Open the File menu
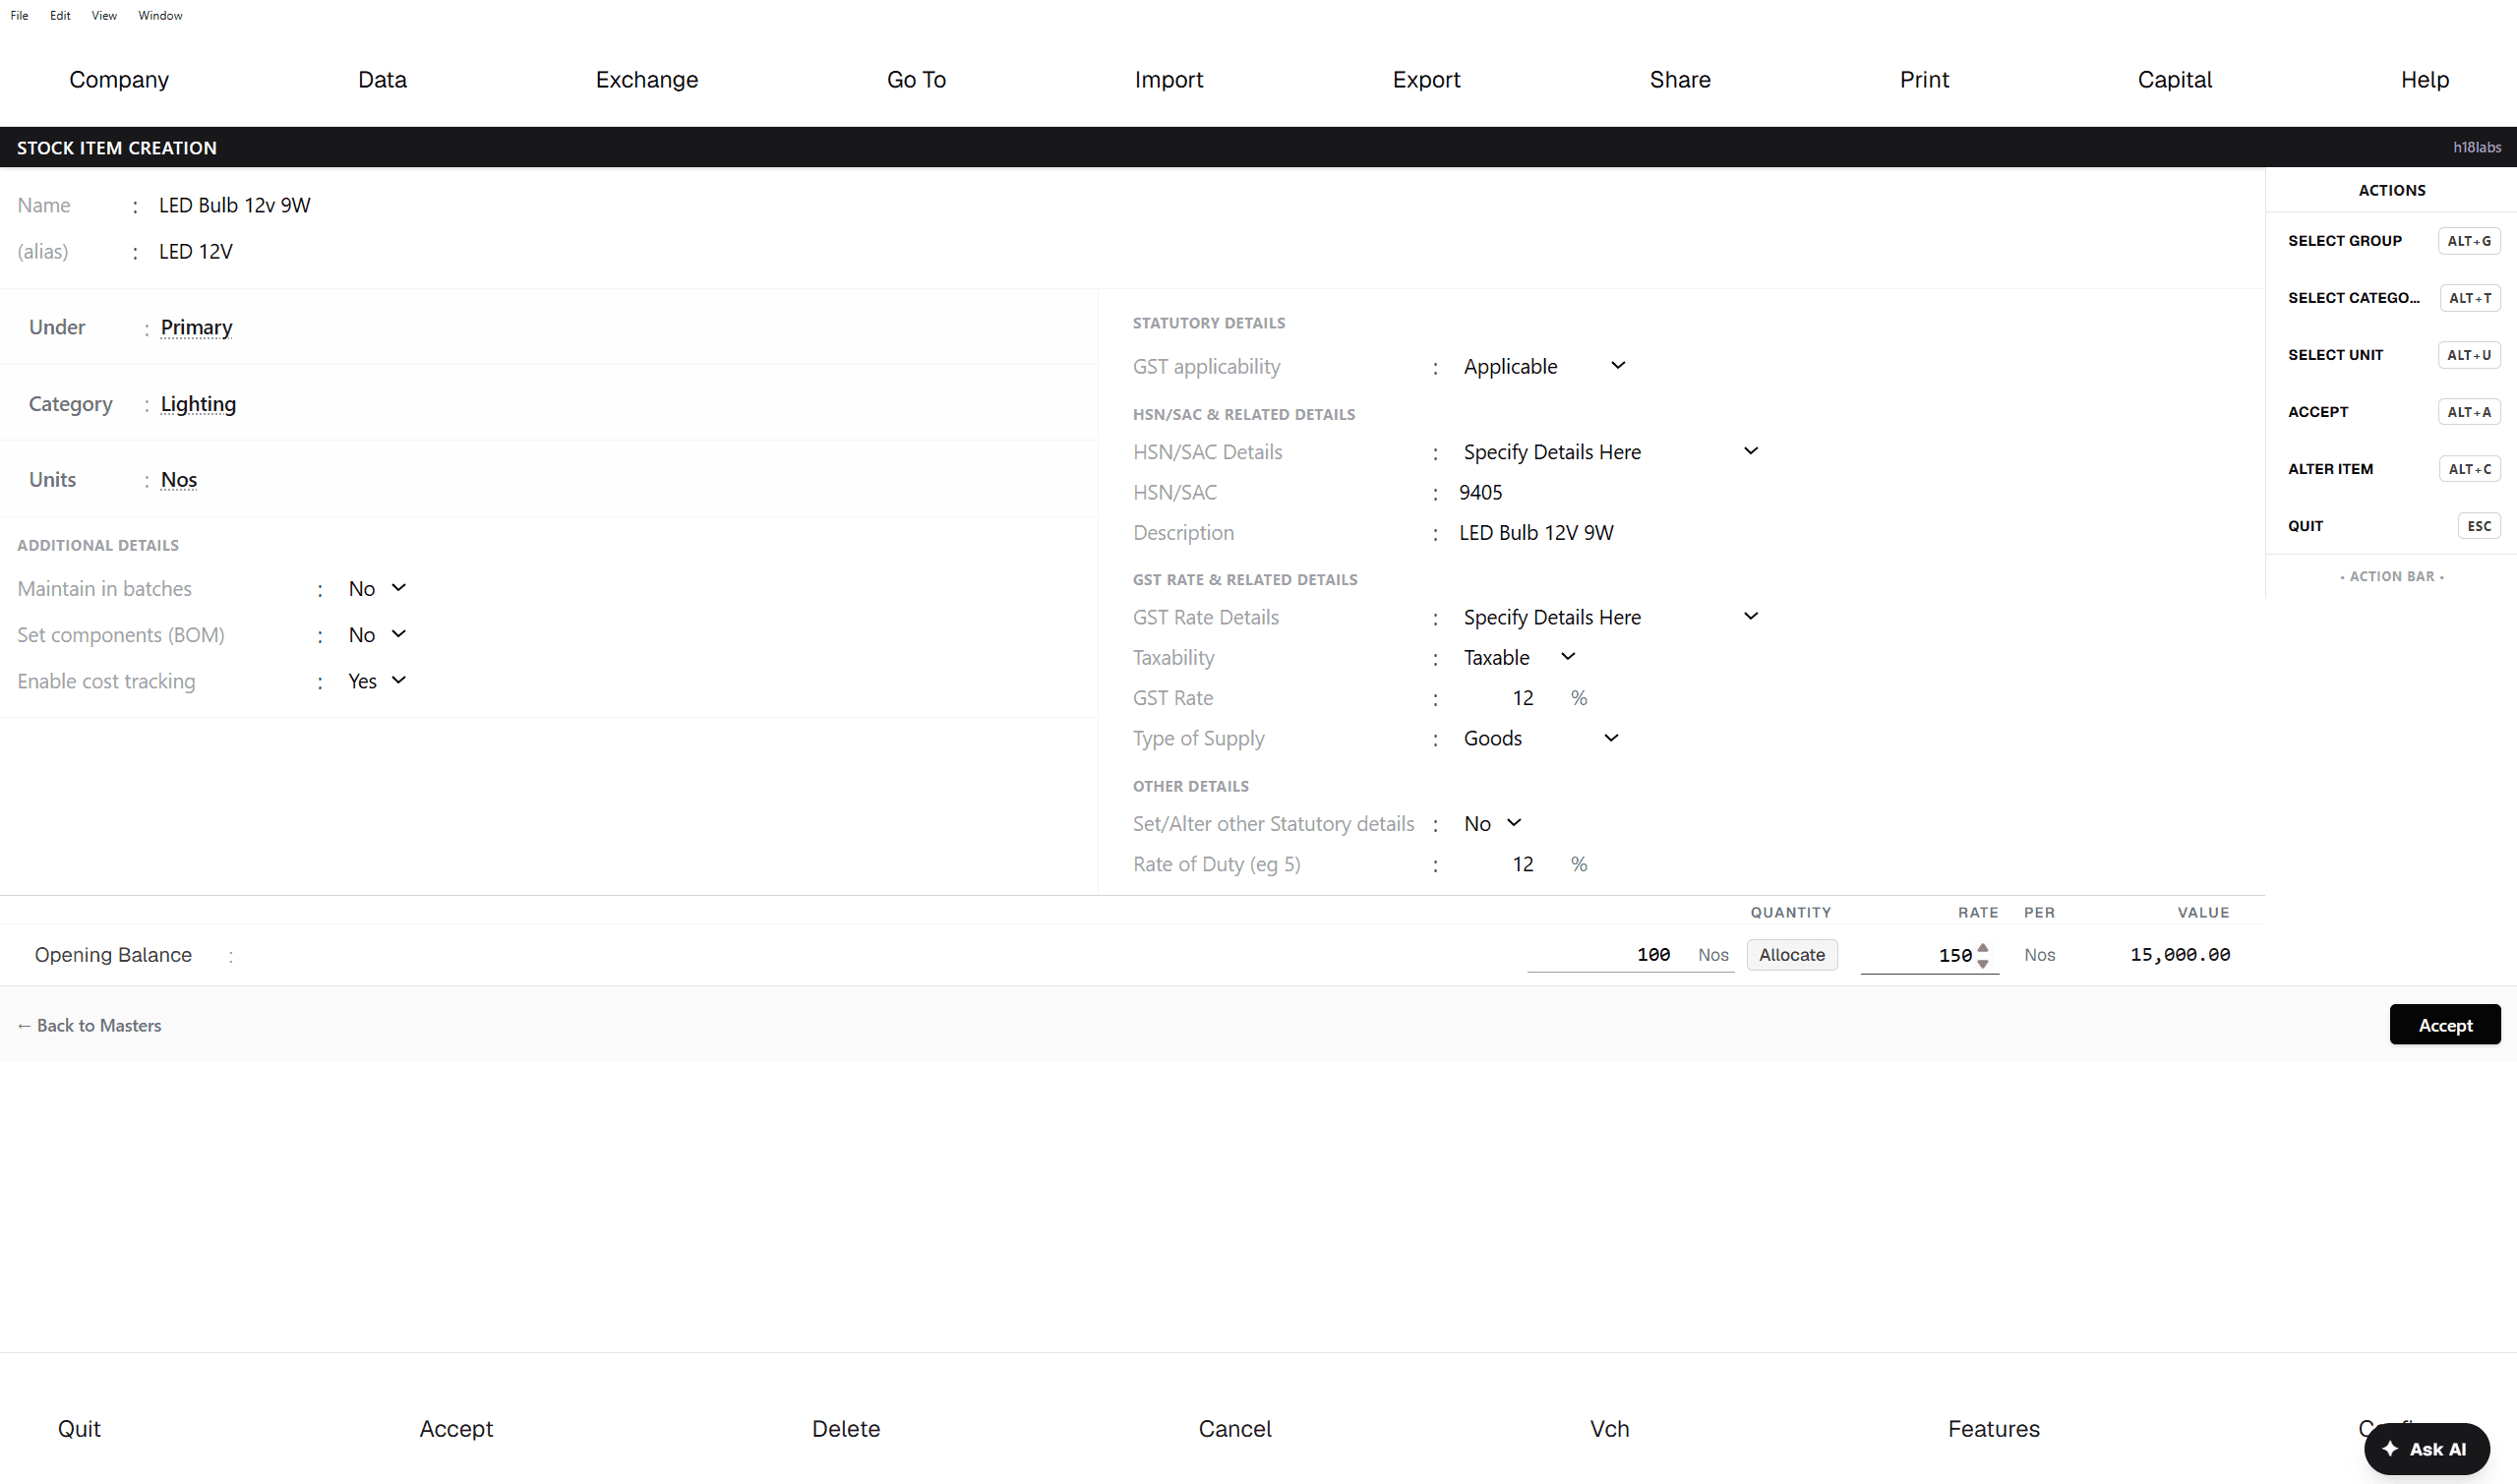Viewport: 2517px width, 1484px height. (x=19, y=15)
